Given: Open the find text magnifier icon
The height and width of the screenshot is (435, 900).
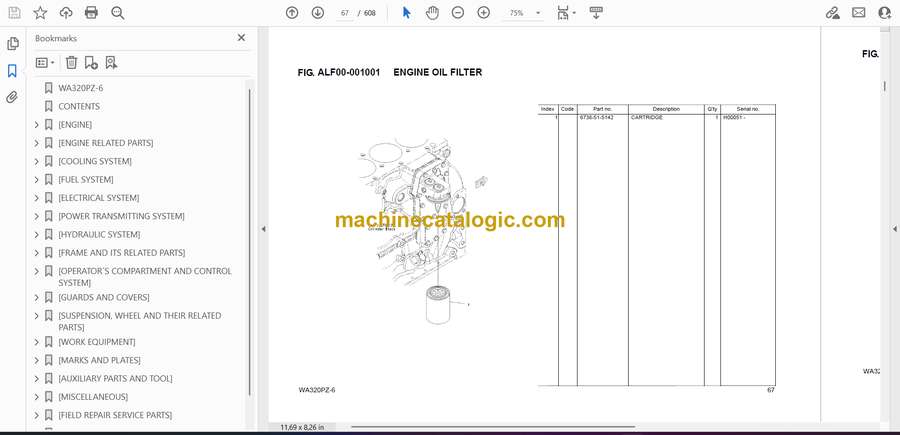Looking at the screenshot, I should [118, 13].
